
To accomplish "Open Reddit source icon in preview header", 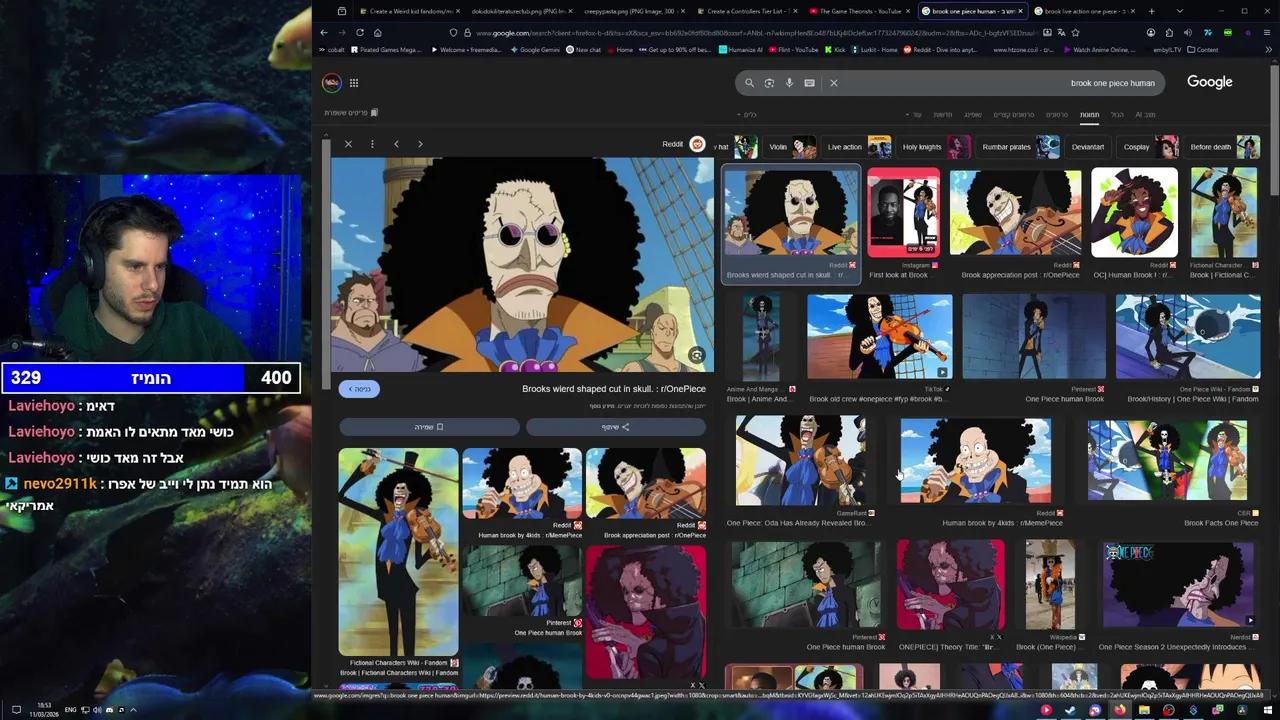I will (x=697, y=144).
